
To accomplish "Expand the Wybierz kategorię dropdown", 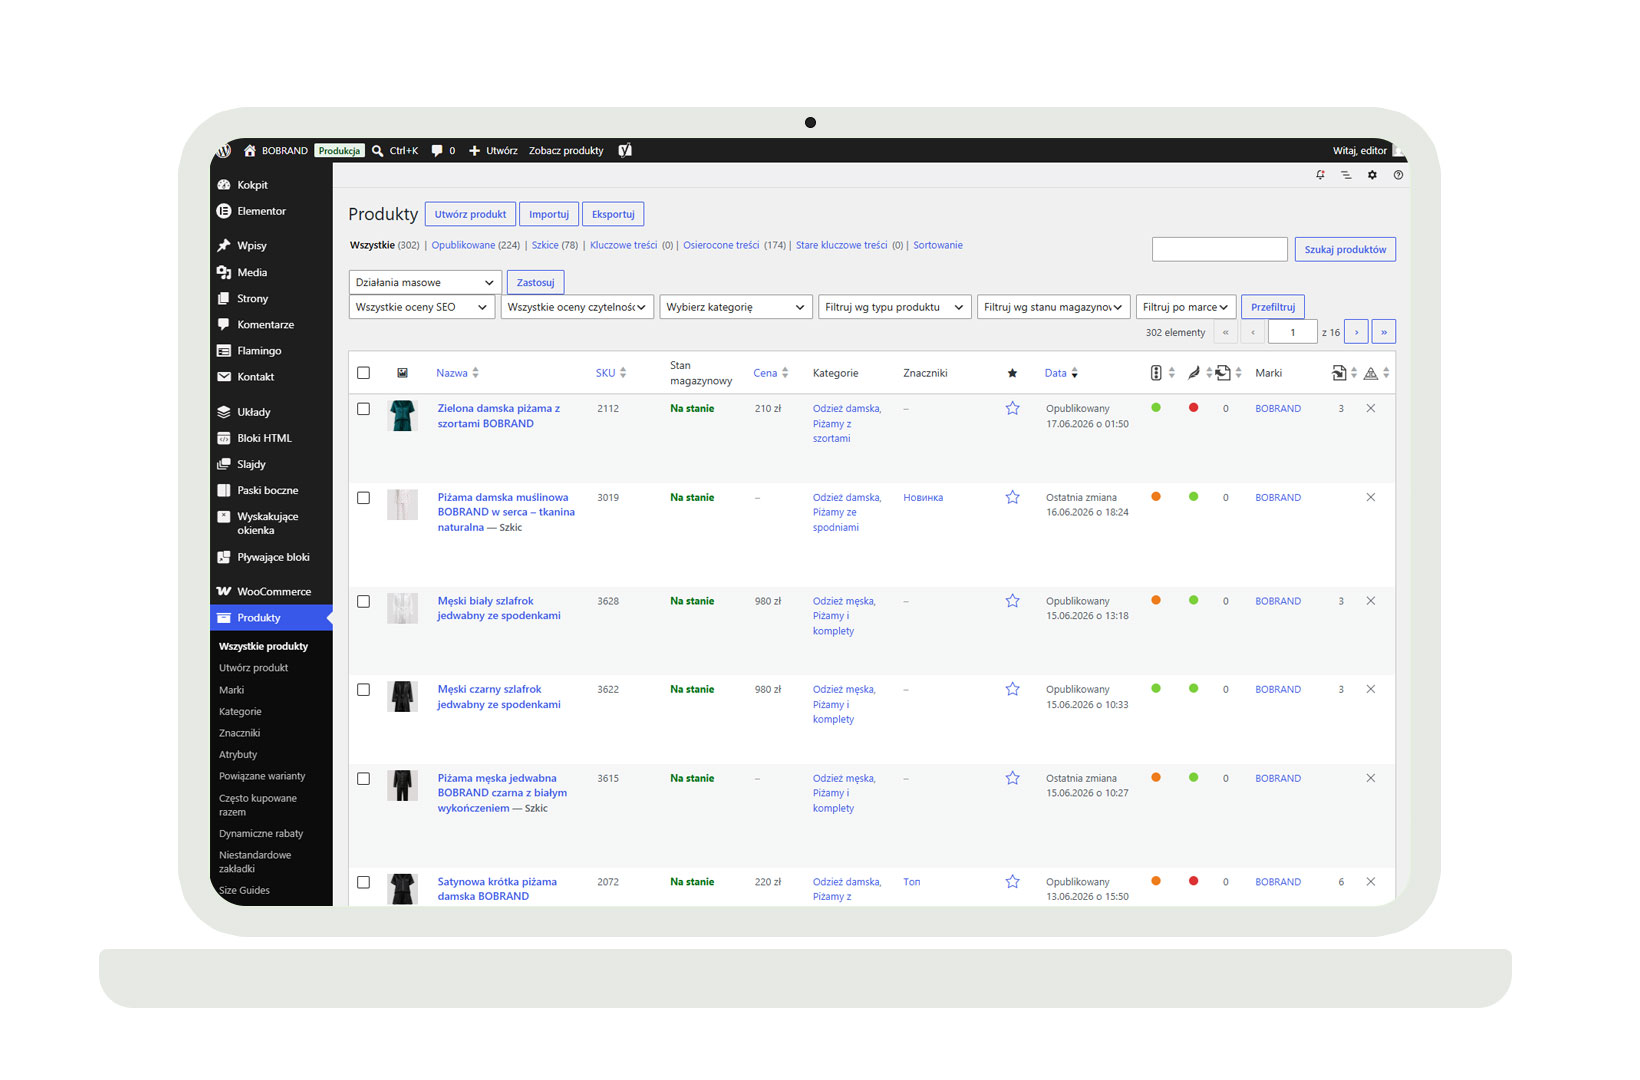I will click(735, 307).
